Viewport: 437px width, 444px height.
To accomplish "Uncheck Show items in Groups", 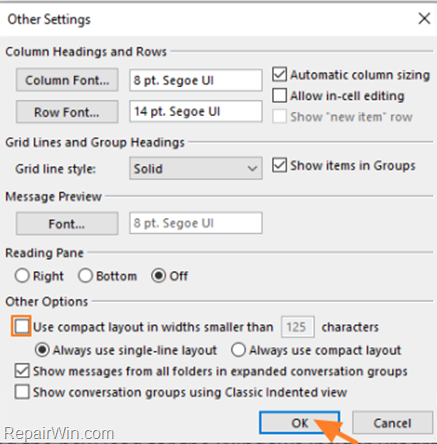I will [x=279, y=165].
